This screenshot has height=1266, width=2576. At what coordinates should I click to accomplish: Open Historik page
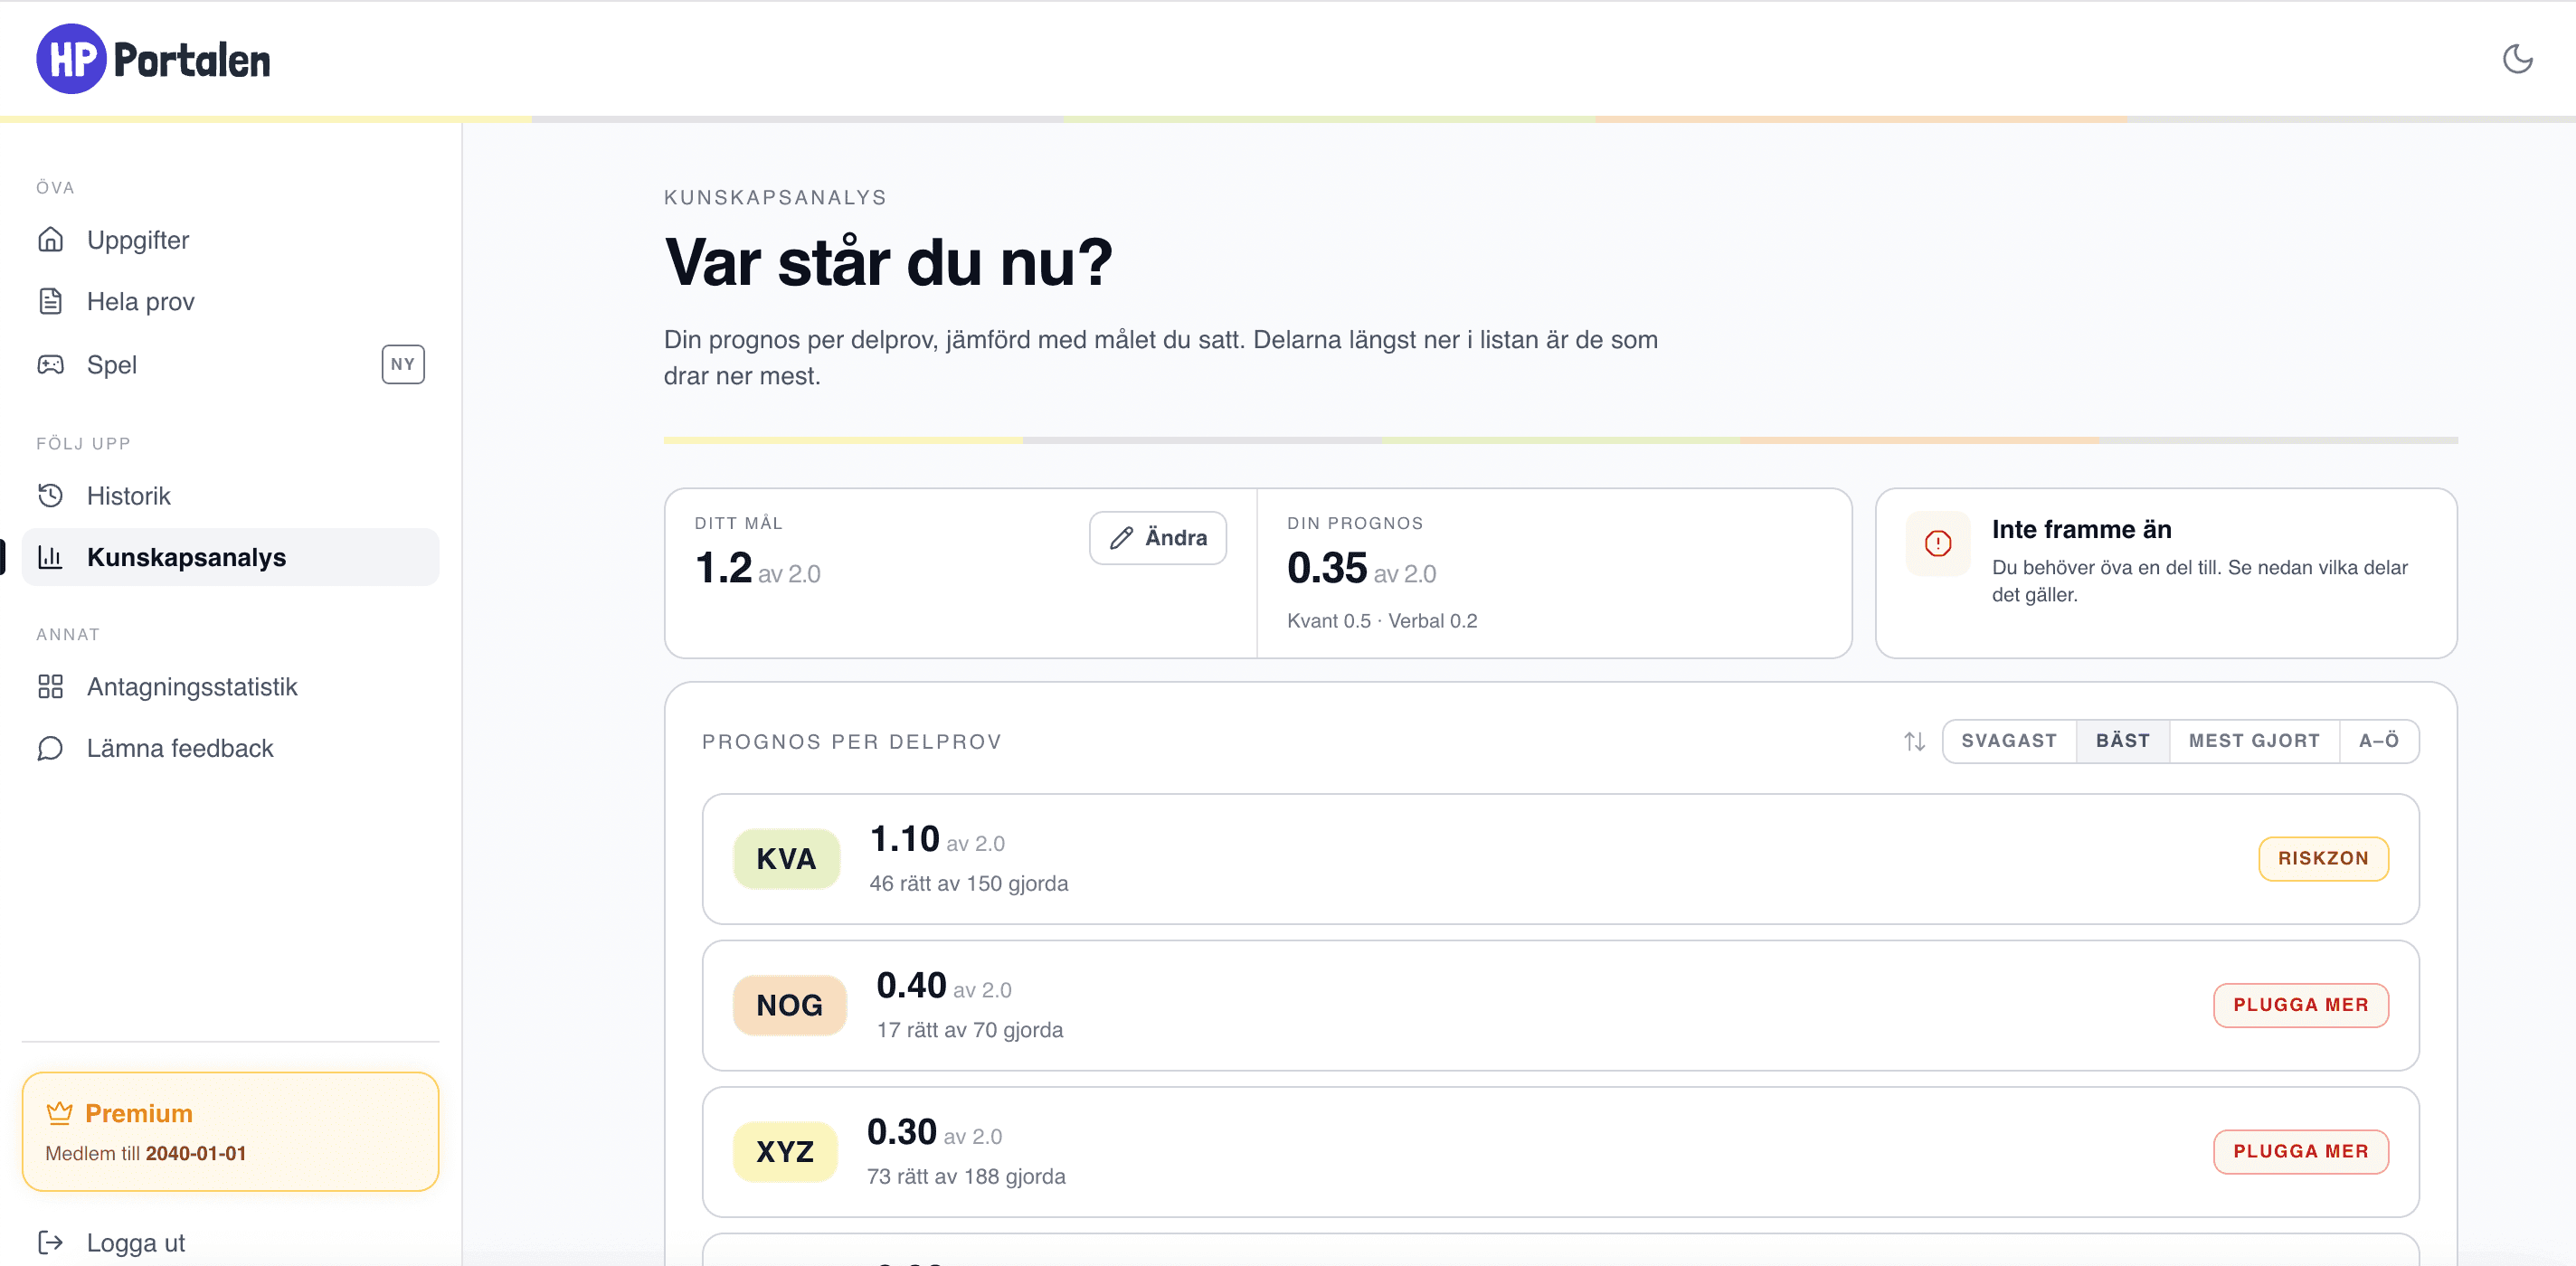click(230, 495)
